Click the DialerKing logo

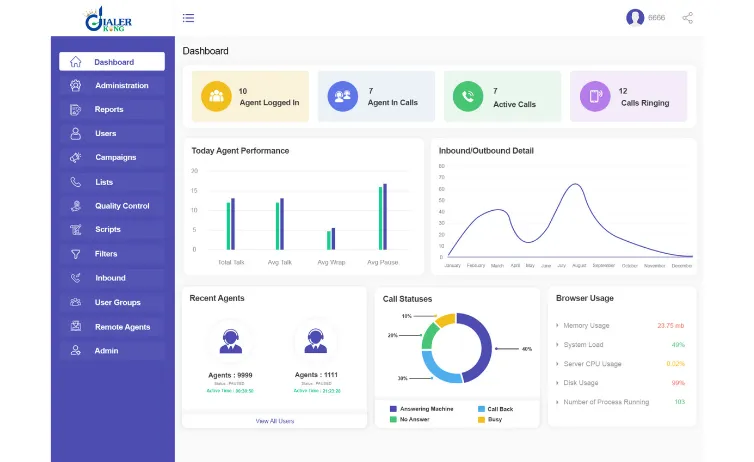pos(108,19)
